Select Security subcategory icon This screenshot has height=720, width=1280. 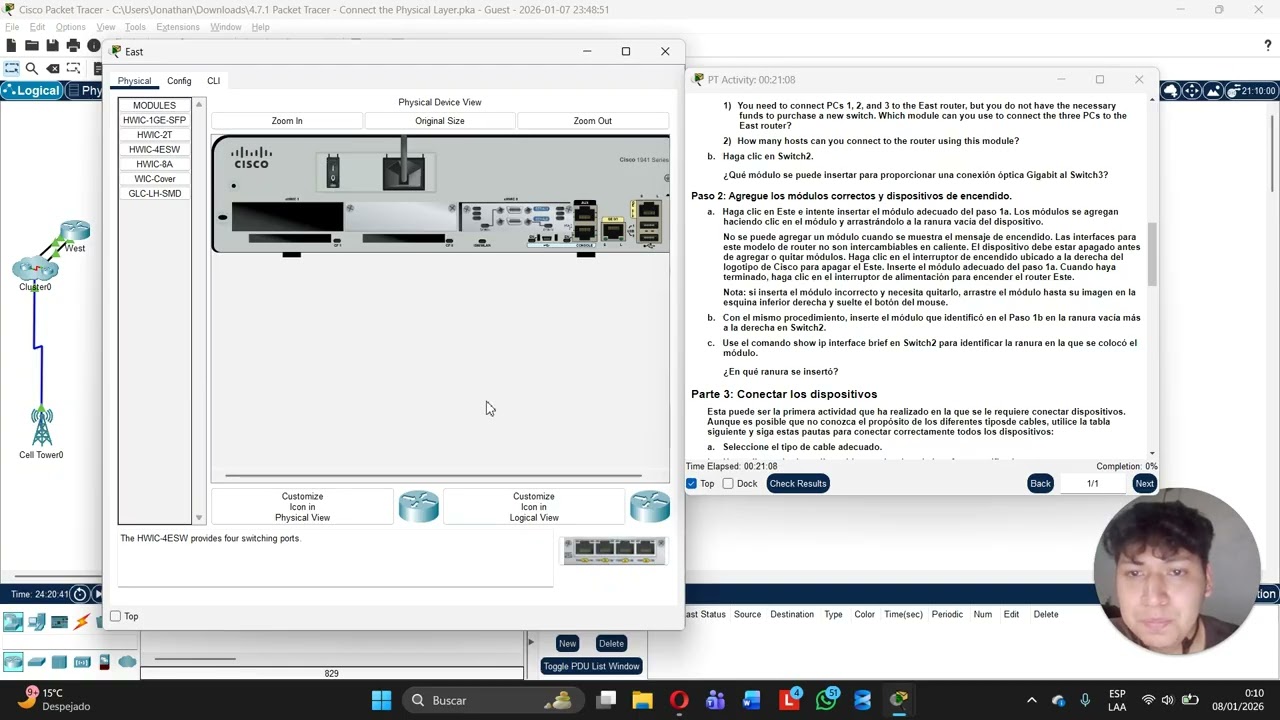(x=105, y=662)
